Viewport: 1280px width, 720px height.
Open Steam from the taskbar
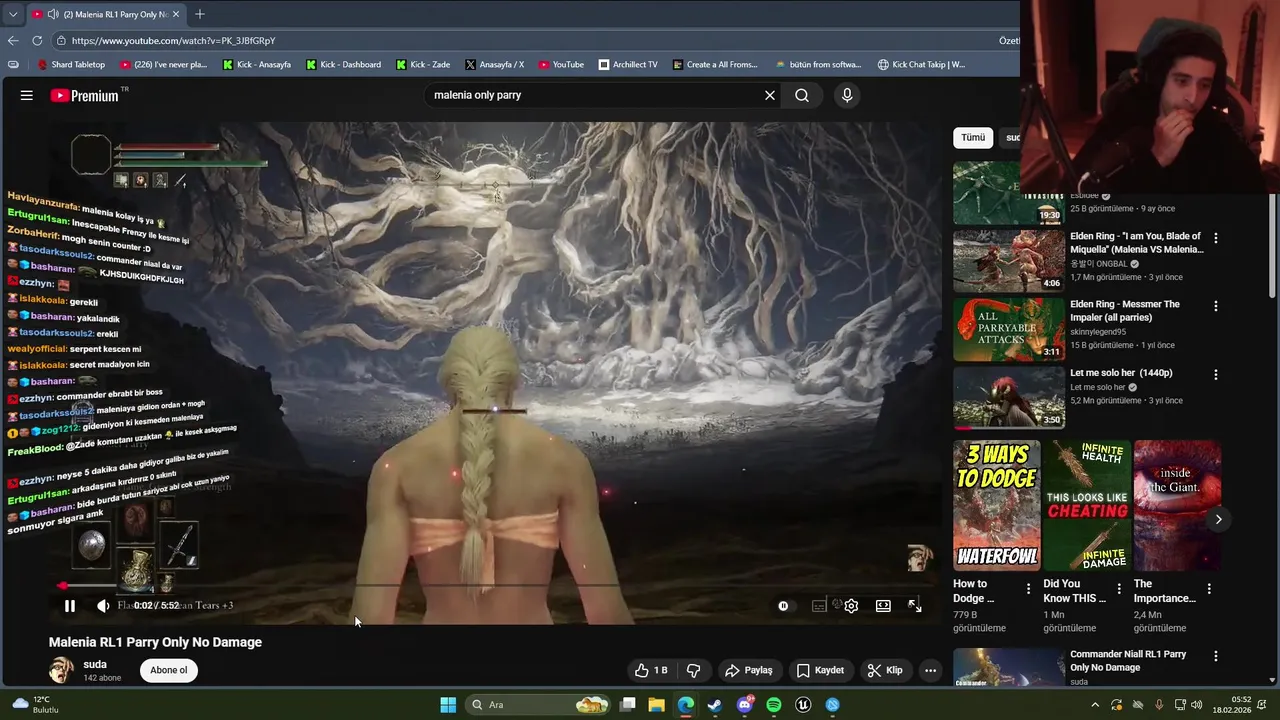(715, 705)
